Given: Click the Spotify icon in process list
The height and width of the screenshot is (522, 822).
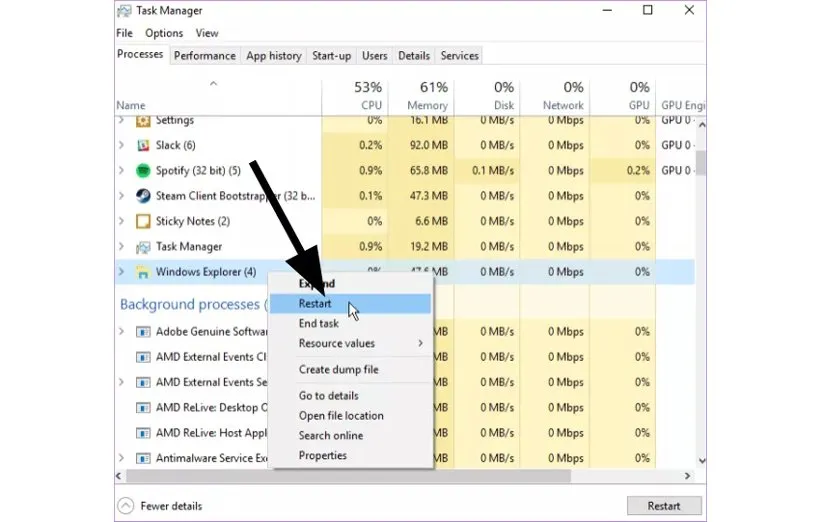Looking at the screenshot, I should 143,171.
